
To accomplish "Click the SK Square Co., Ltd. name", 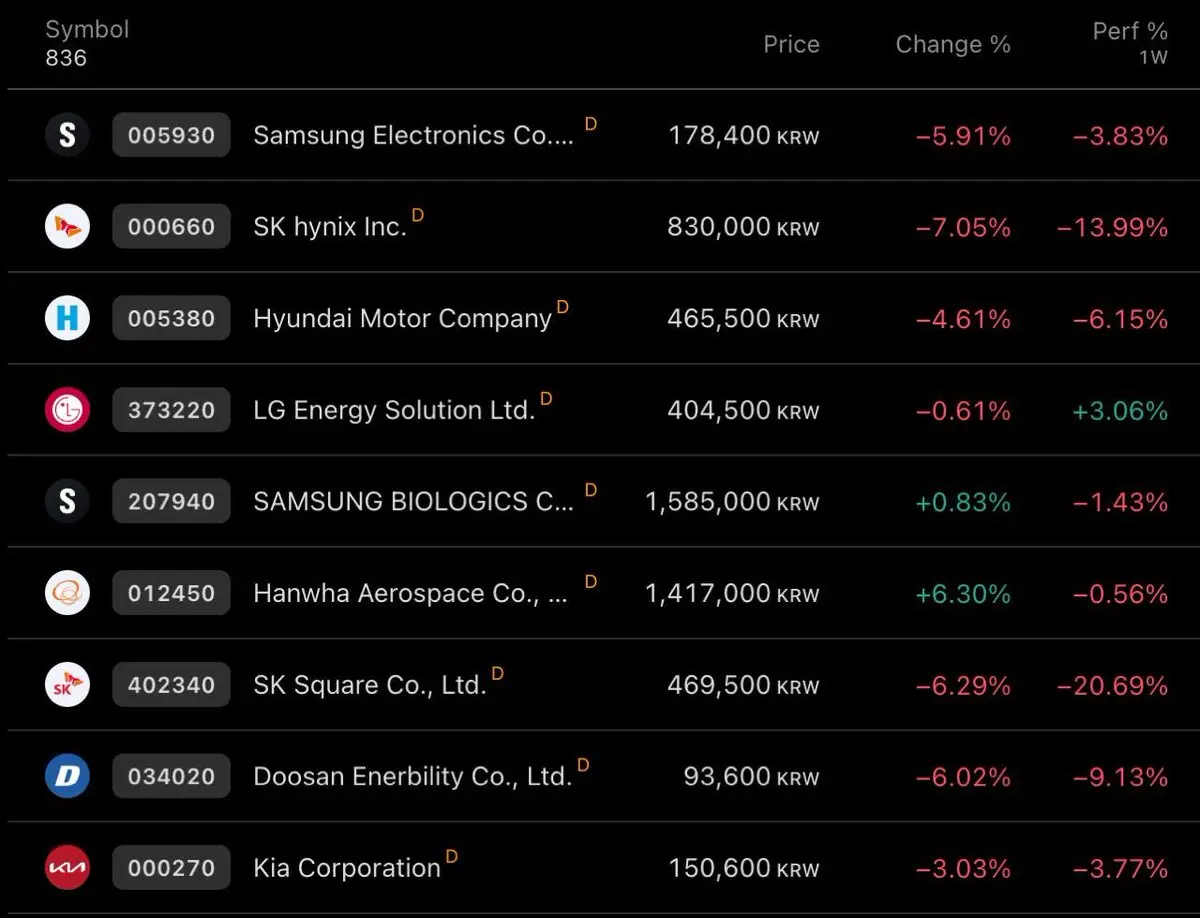I will [x=370, y=685].
